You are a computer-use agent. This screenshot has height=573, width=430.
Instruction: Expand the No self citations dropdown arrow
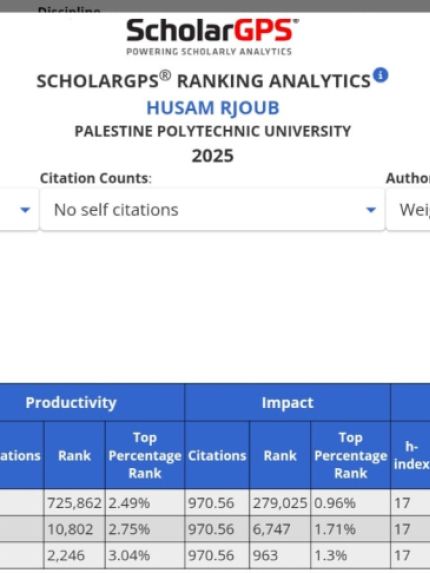click(371, 210)
